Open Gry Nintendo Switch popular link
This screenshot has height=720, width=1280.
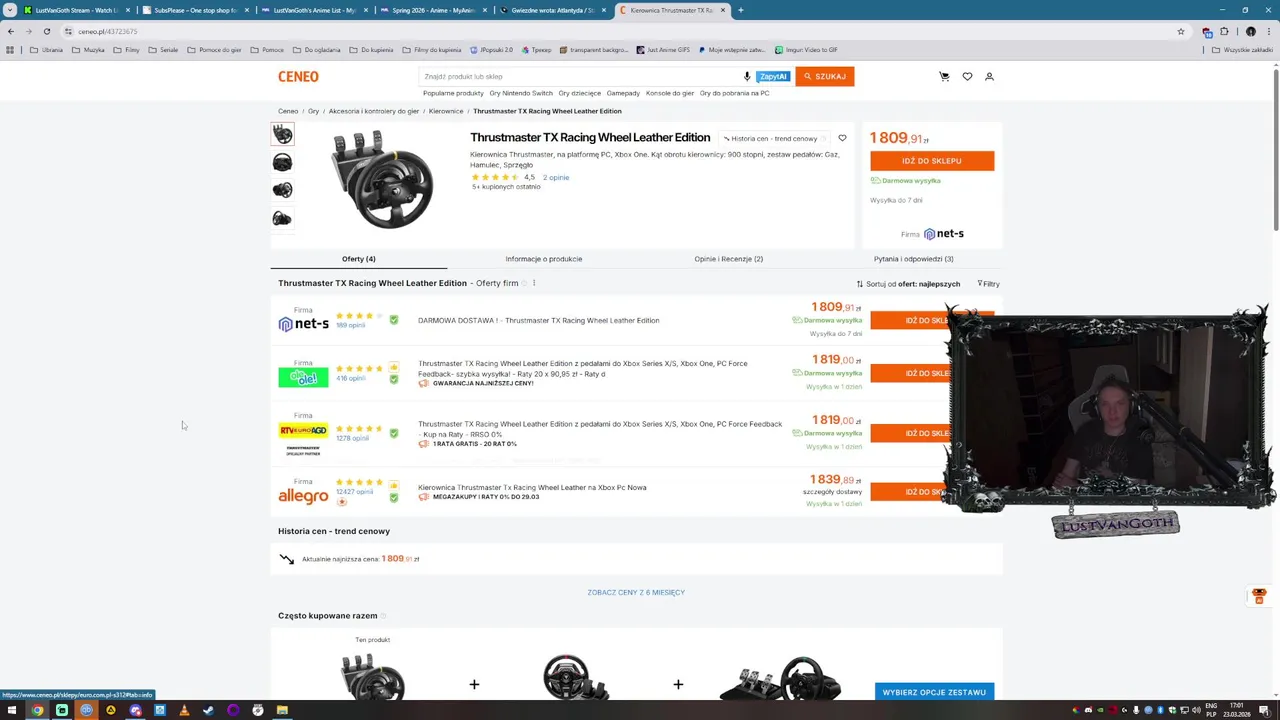[x=521, y=93]
